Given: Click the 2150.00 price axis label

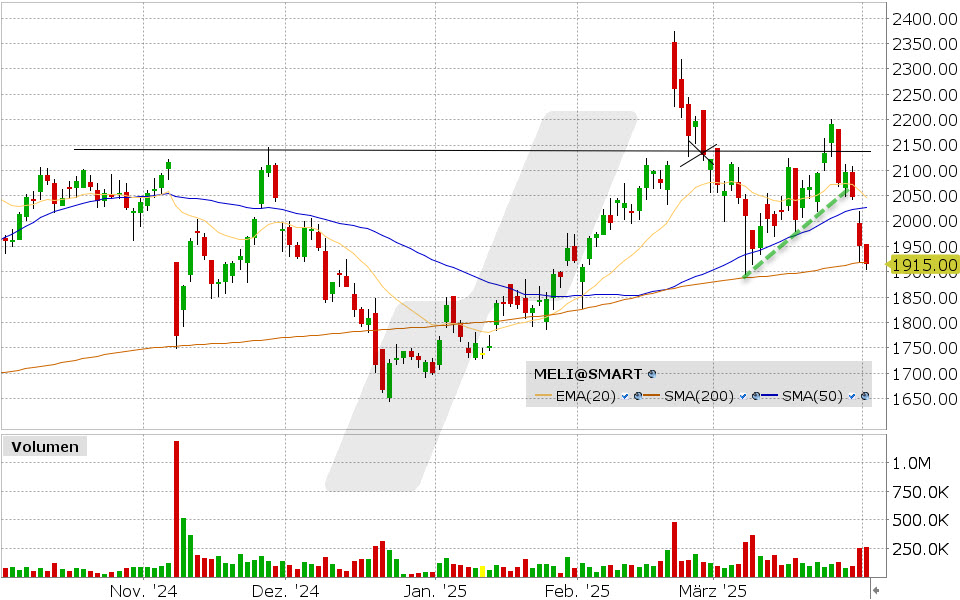Looking at the screenshot, I should tap(924, 146).
